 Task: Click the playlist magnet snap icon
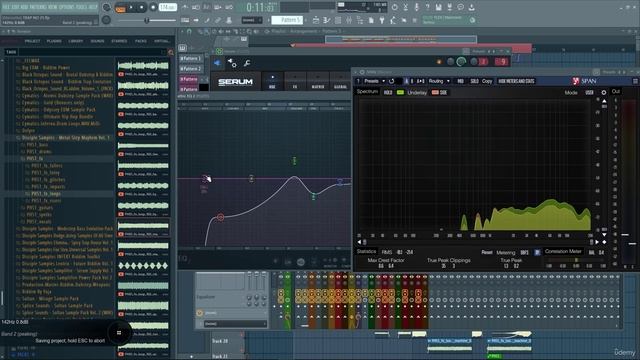point(189,31)
